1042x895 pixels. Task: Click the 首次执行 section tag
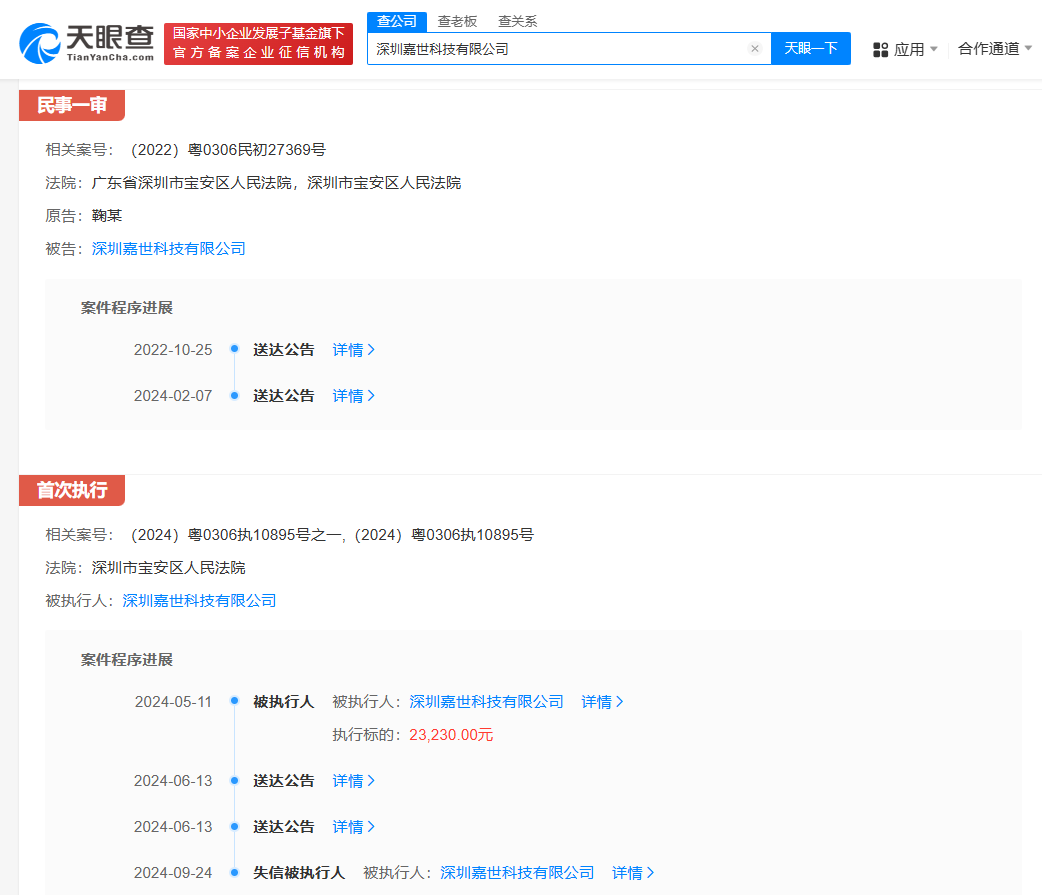click(x=72, y=490)
